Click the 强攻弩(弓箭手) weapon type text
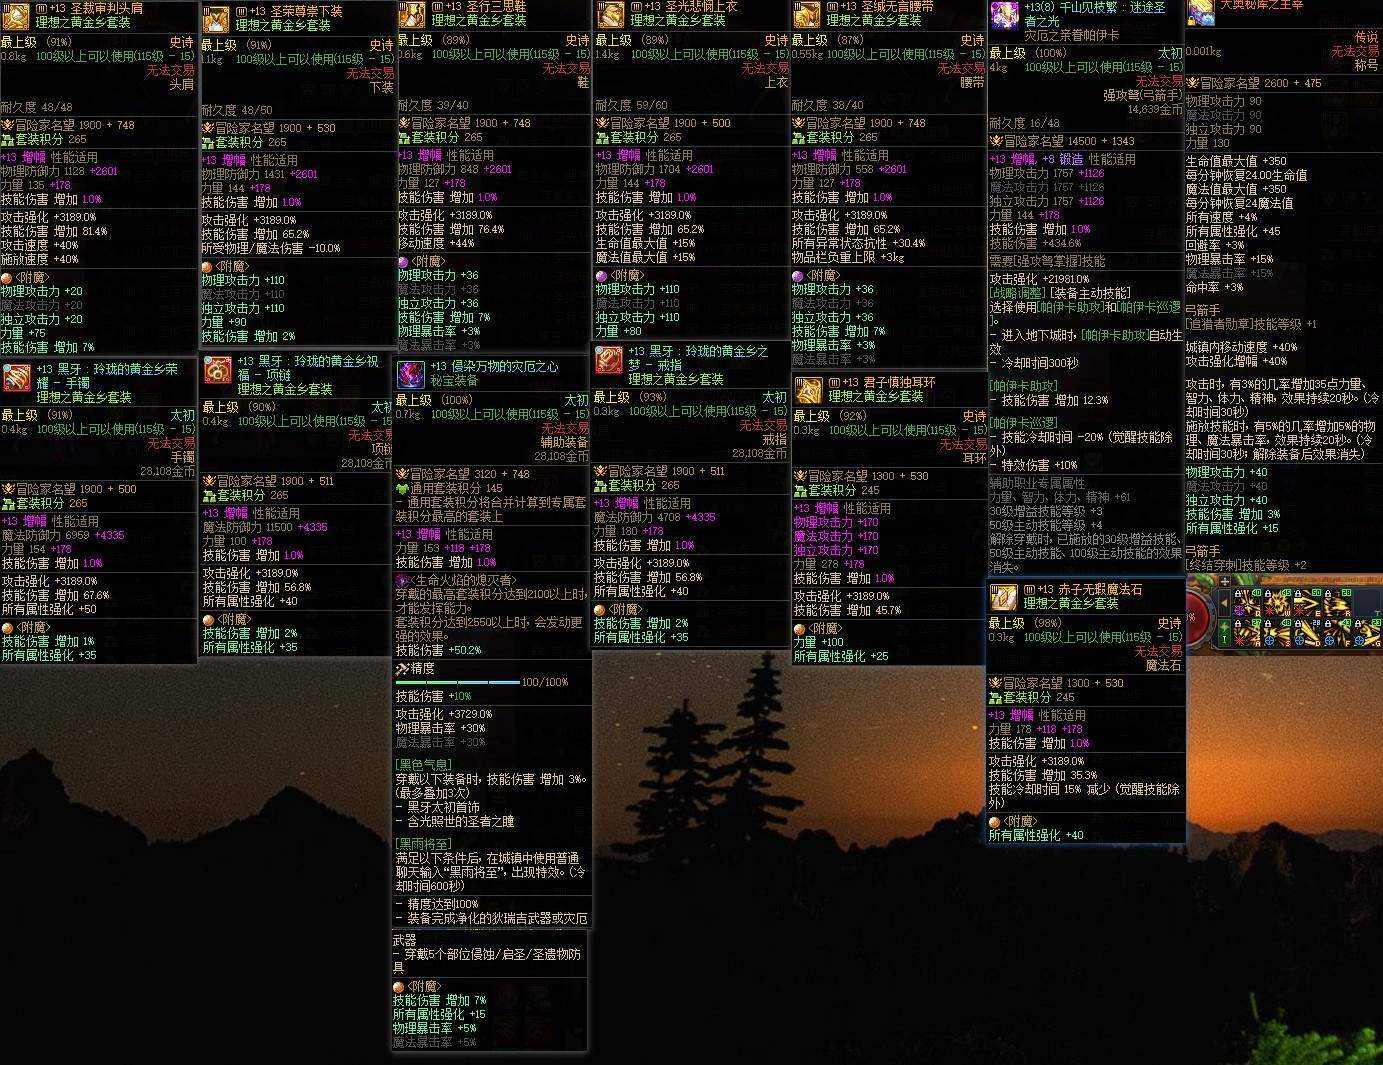1383x1065 pixels. pos(1143,96)
